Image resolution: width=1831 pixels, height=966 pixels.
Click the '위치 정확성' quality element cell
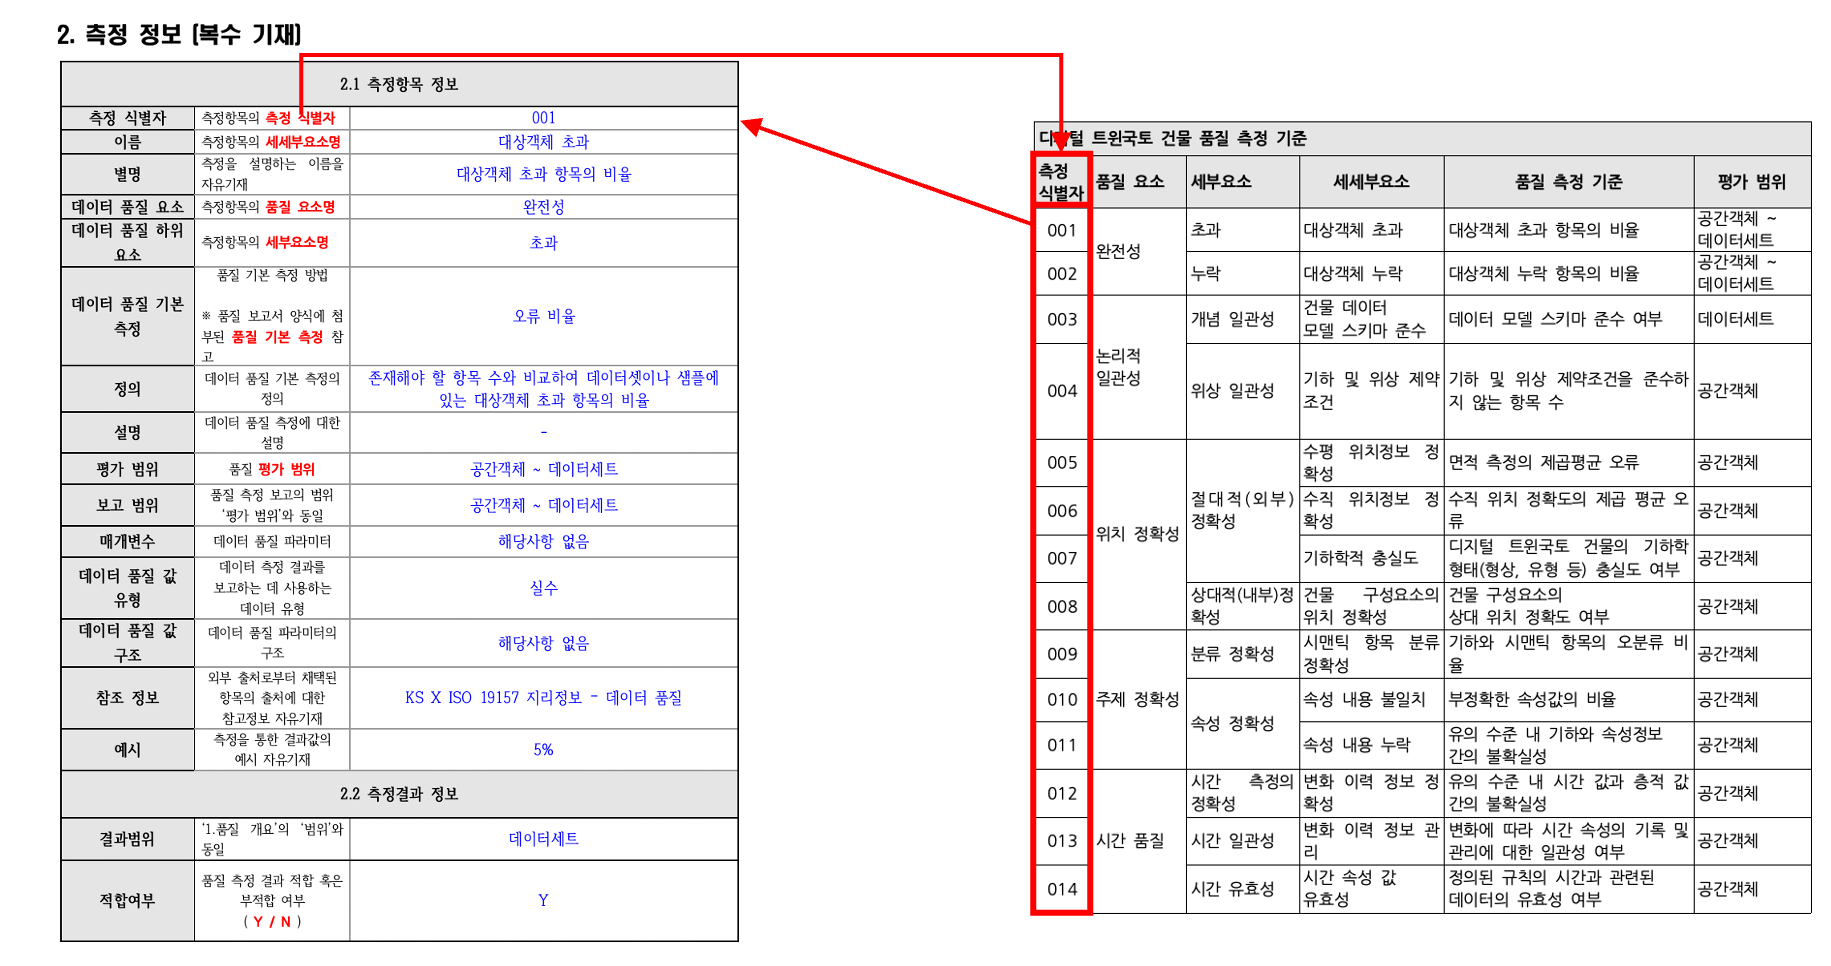point(1137,534)
